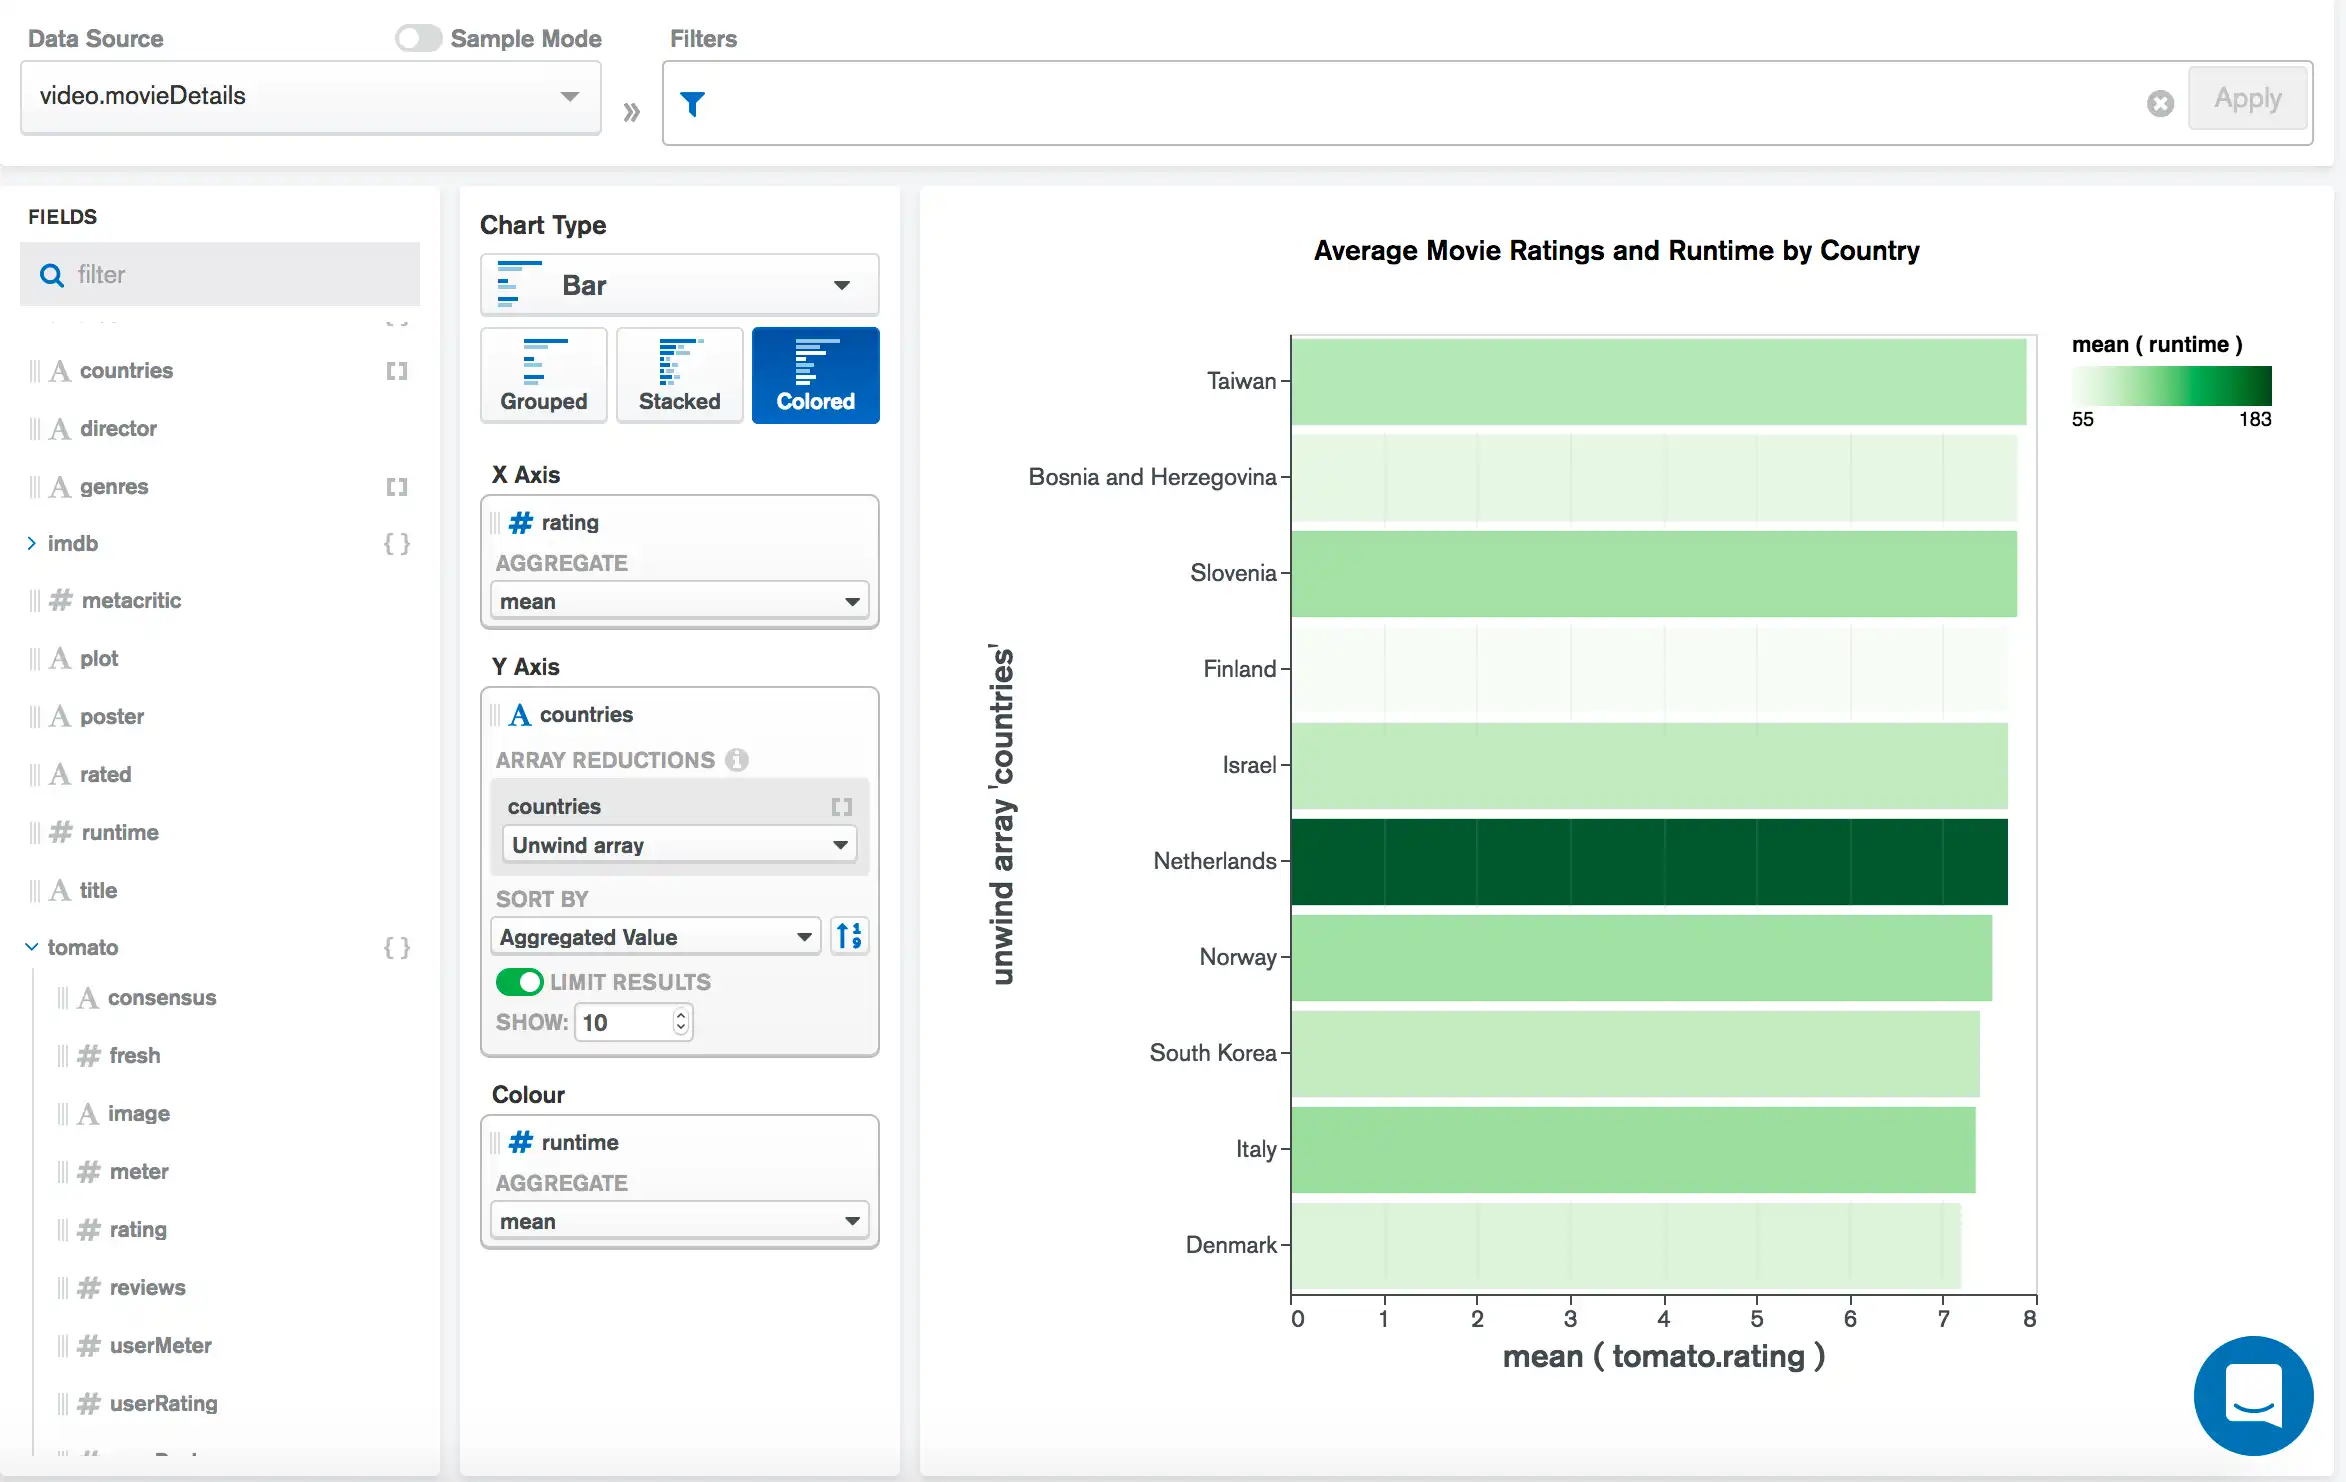Toggle the Sample Mode switch
Image resolution: width=2346 pixels, height=1482 pixels.
417,38
